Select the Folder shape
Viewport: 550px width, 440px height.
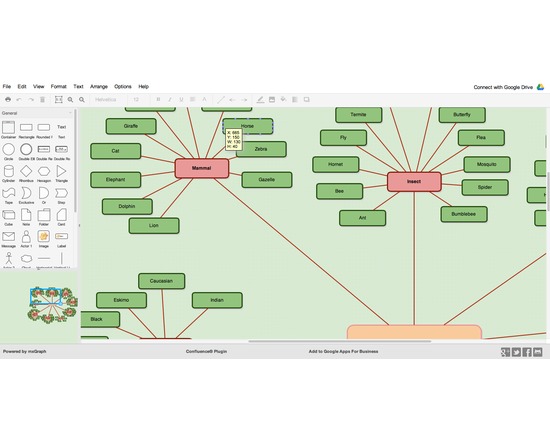(44, 215)
